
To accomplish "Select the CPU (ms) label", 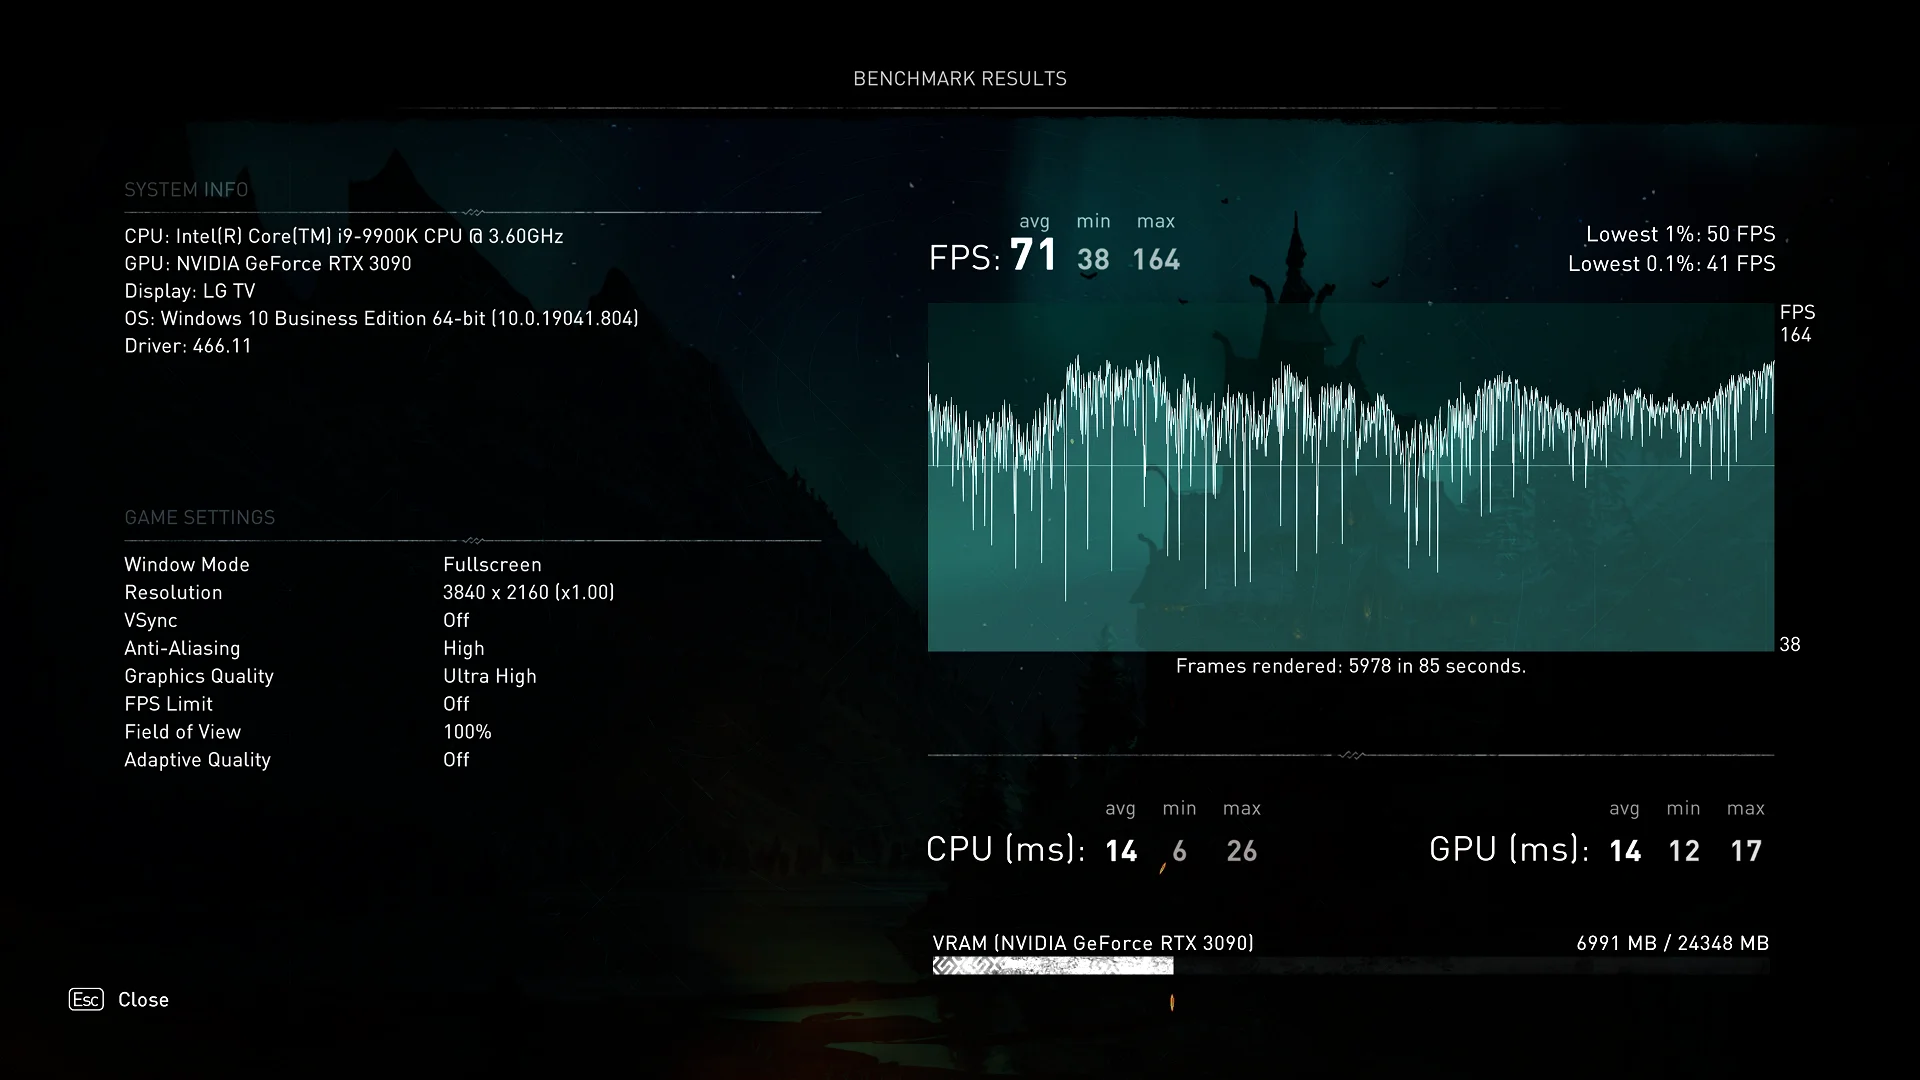I will coord(1006,849).
